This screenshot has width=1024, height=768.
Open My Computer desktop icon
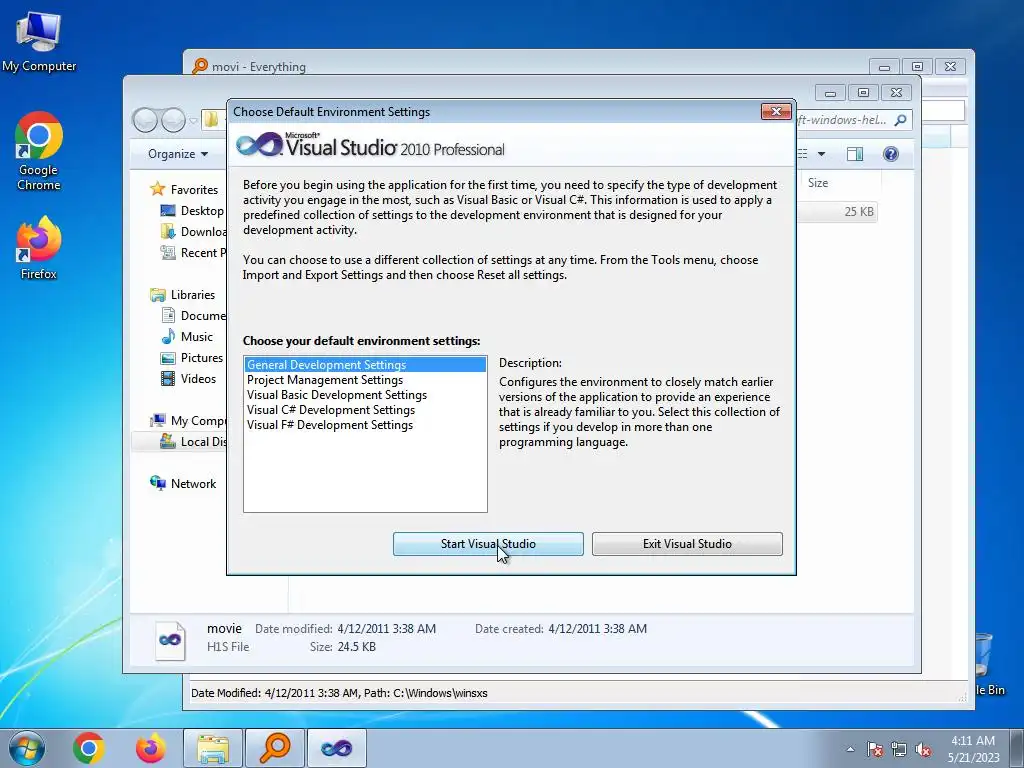[x=39, y=40]
